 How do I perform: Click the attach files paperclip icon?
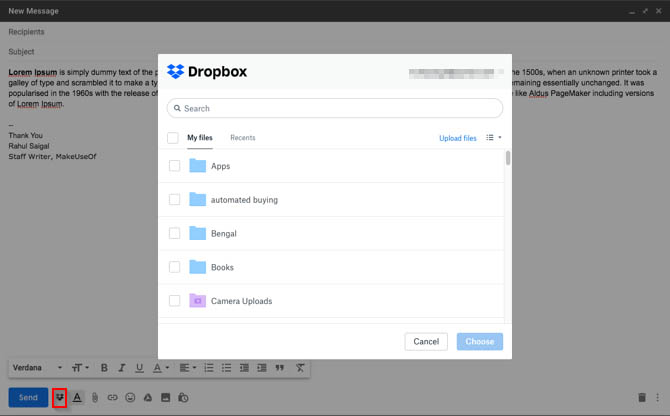95,397
